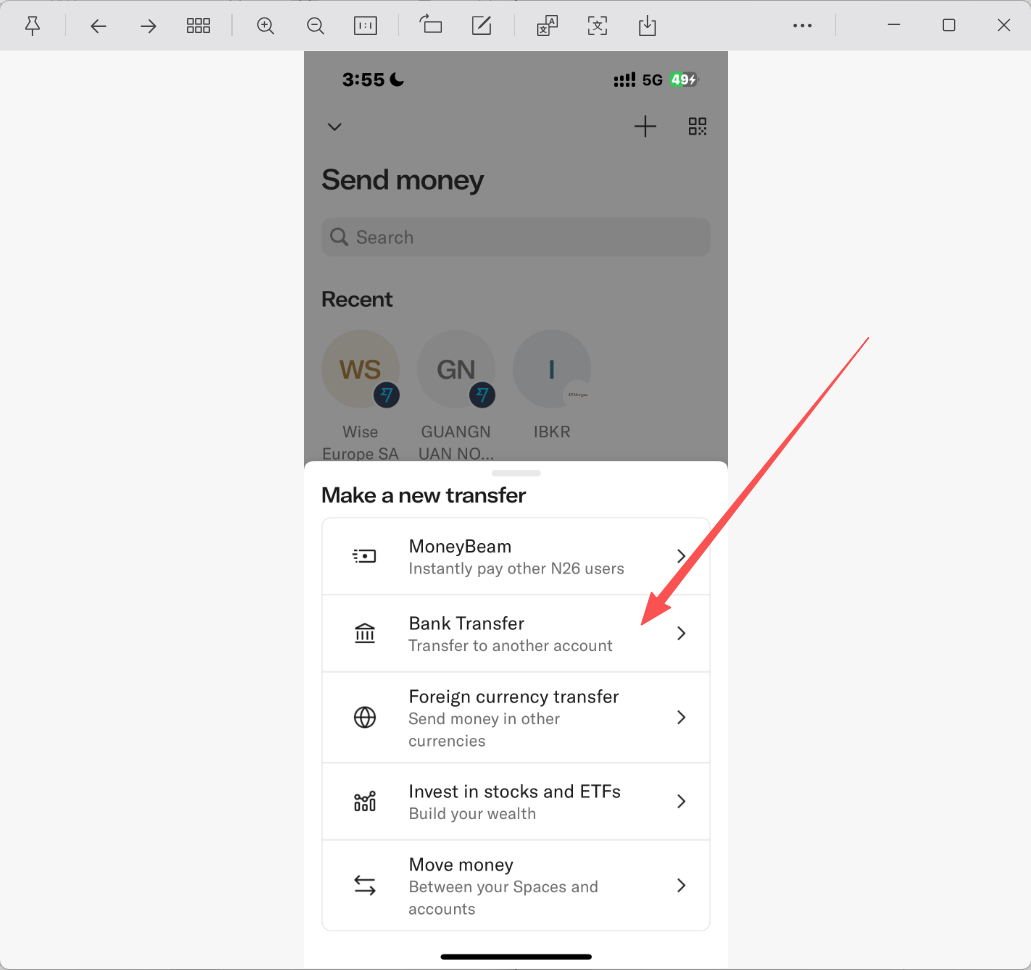Rotate the image
Screen dimensions: 1031x970
(431, 25)
